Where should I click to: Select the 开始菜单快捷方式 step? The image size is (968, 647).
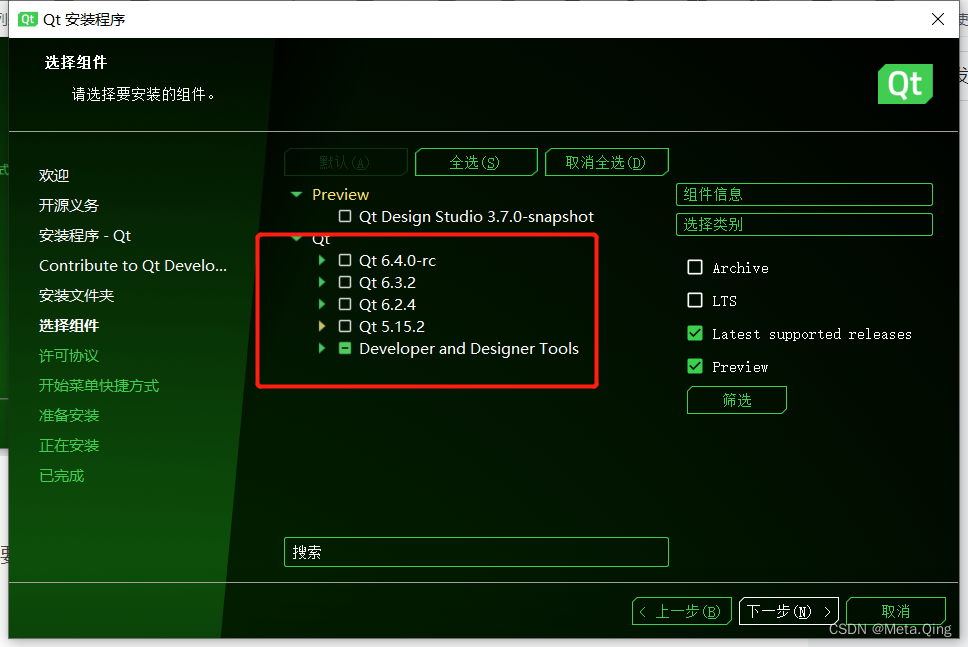99,386
